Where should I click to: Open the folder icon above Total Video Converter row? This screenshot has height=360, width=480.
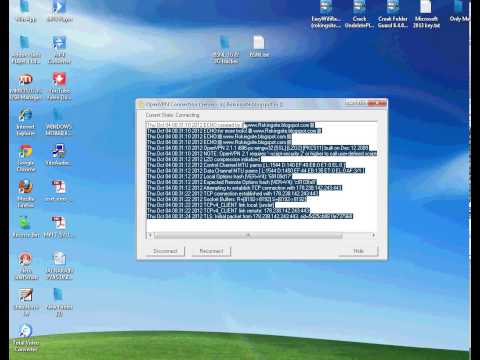[59, 302]
